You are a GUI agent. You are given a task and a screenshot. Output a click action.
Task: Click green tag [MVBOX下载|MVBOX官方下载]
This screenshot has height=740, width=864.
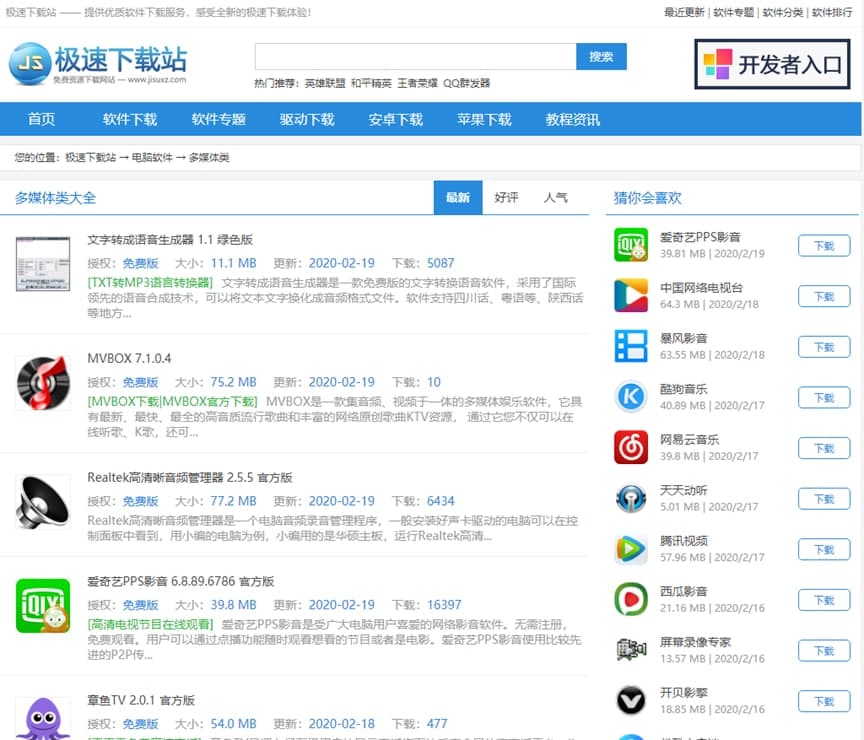(172, 402)
